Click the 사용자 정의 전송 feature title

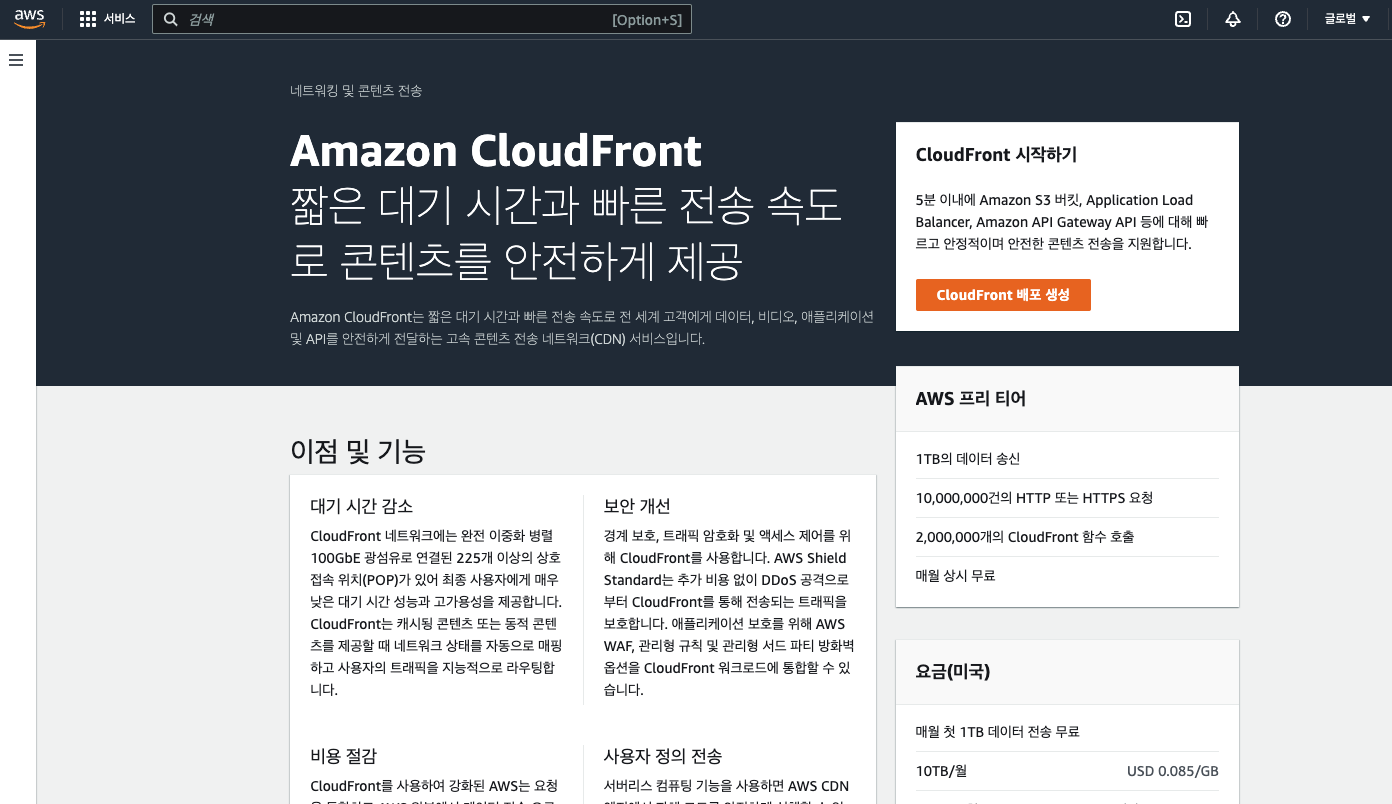tap(663, 756)
